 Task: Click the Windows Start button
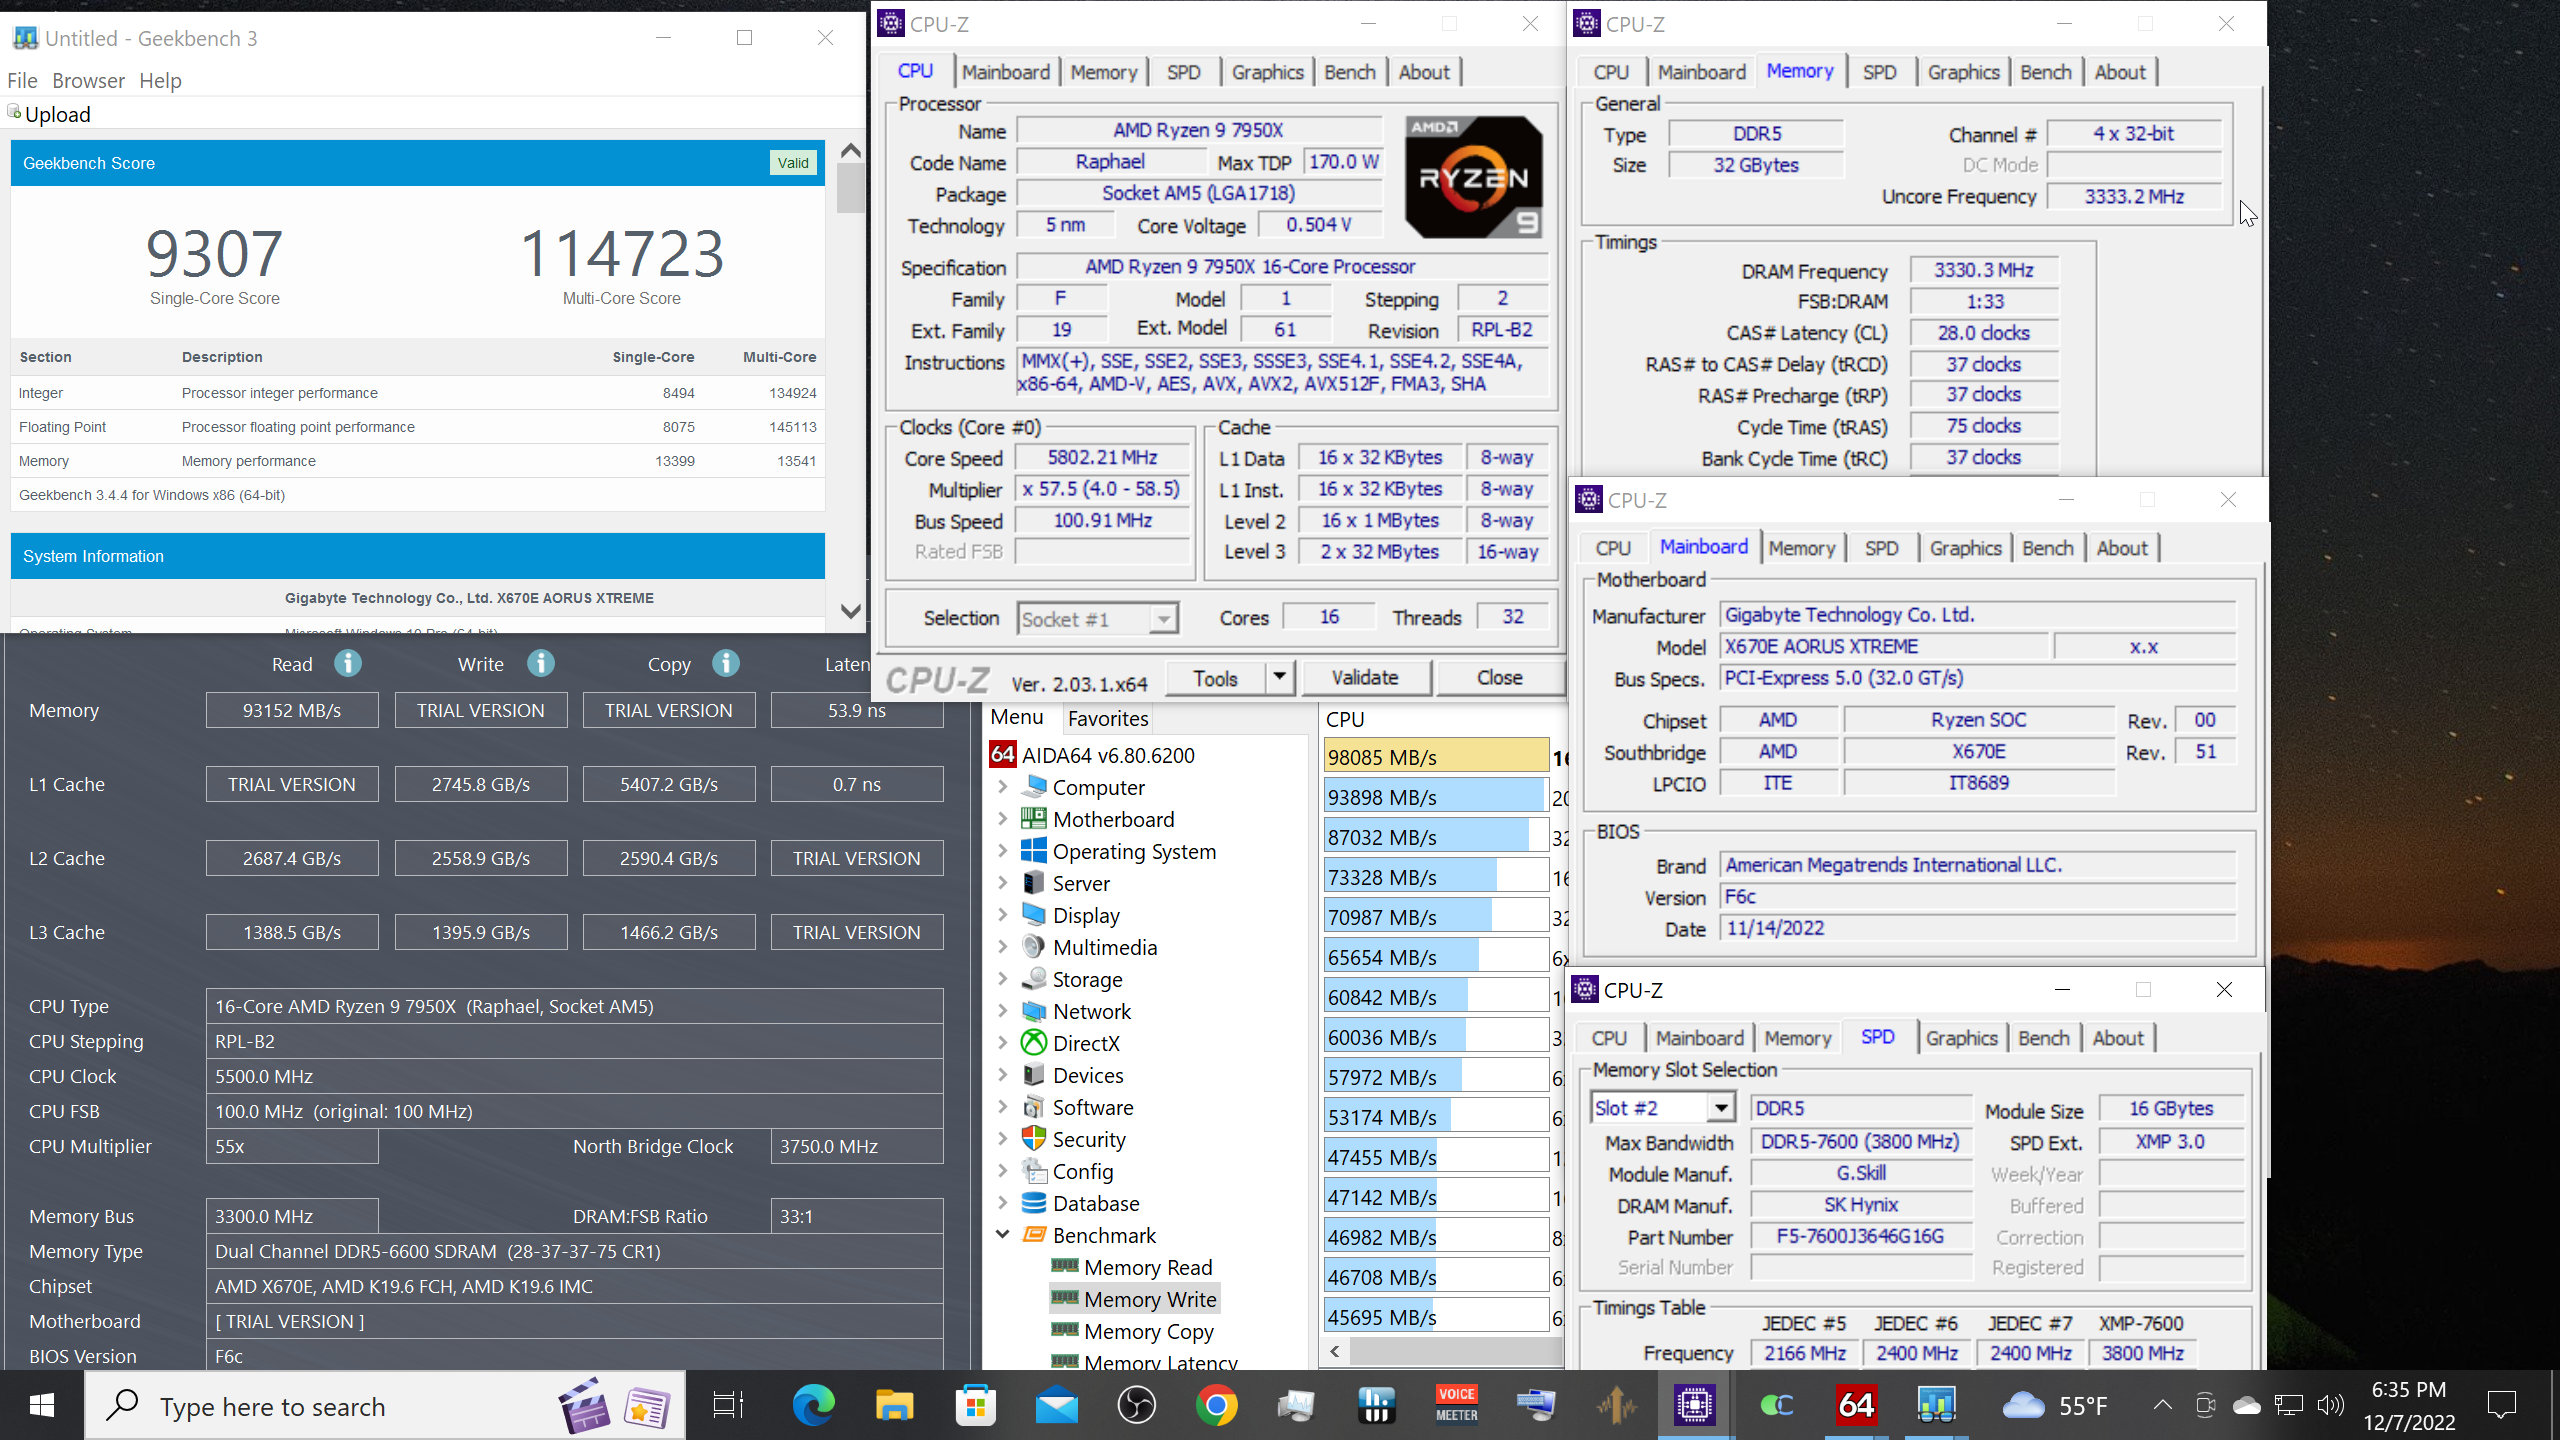point(42,1406)
